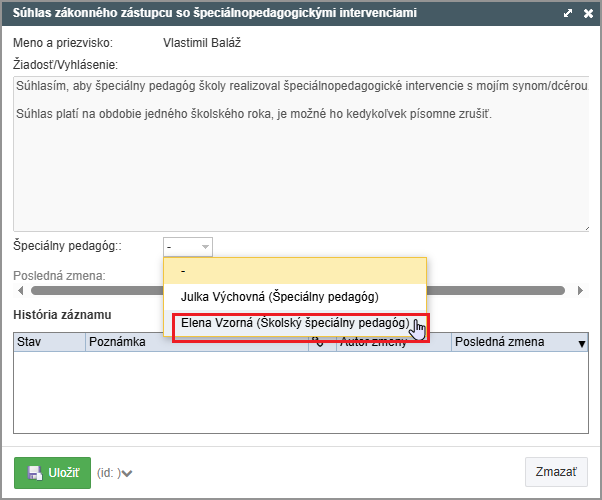Close the Súhlas zákonného zástupcu dialog

[x=587, y=14]
